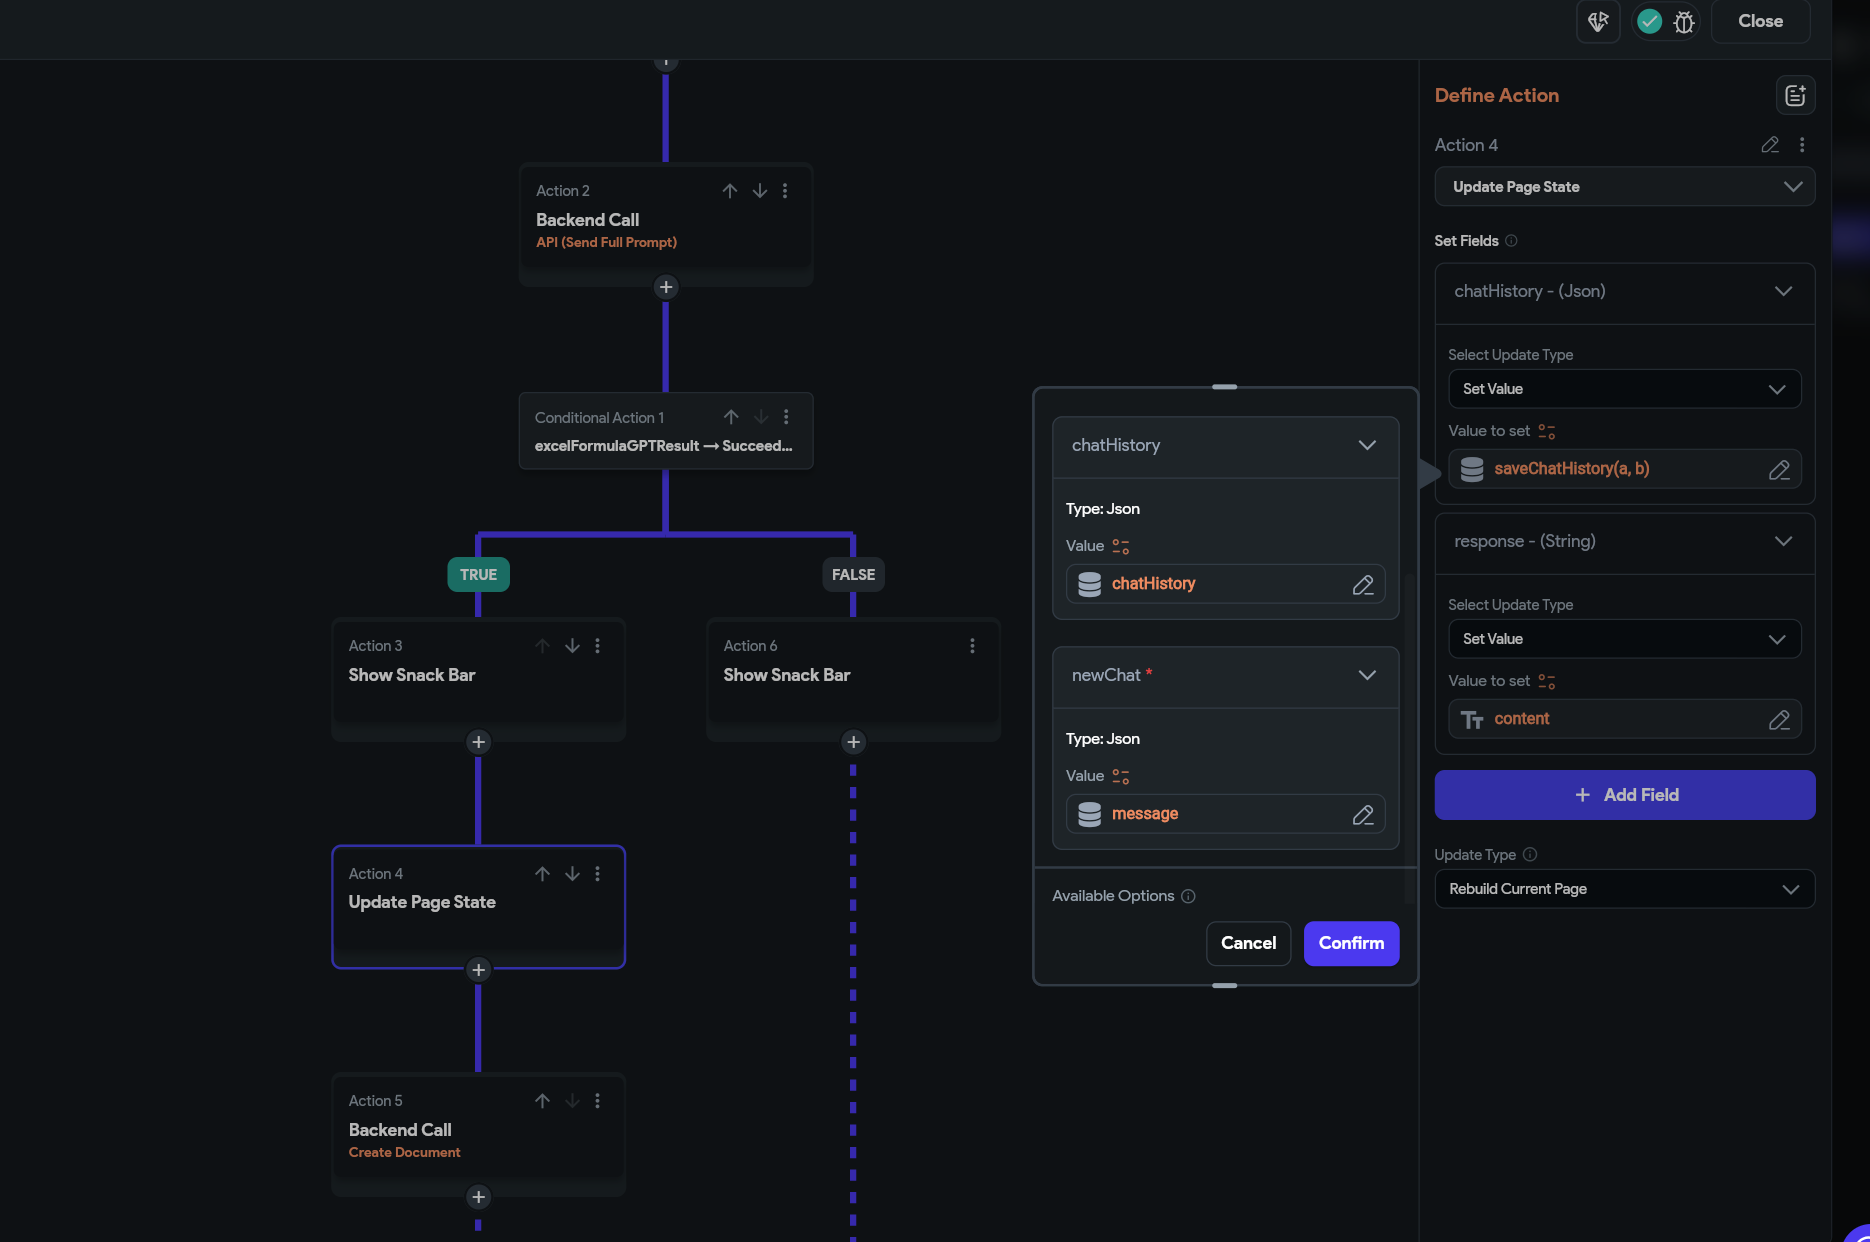Click the diamond cursor icon in top bar
This screenshot has height=1242, width=1870.
[1598, 21]
